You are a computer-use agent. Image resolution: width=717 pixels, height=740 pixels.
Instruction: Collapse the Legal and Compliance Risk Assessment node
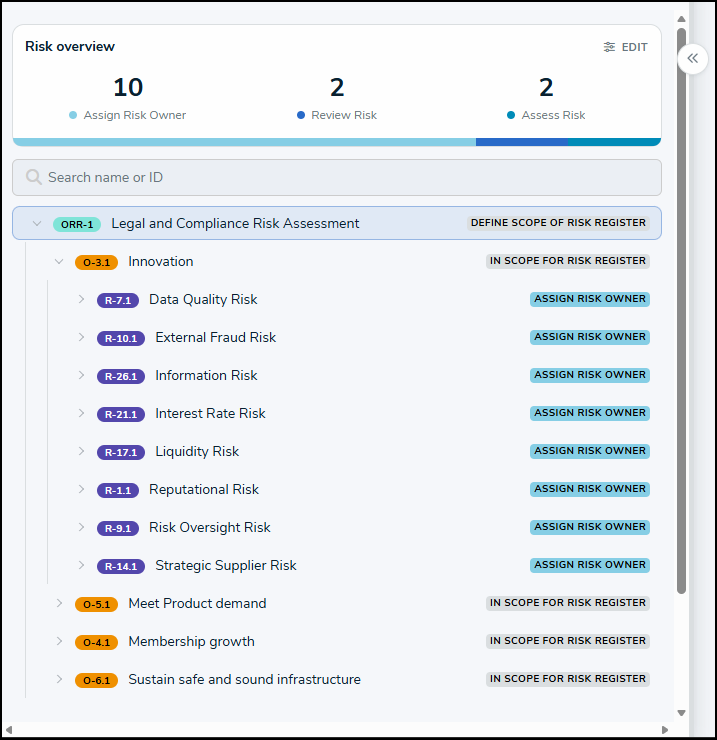point(37,223)
